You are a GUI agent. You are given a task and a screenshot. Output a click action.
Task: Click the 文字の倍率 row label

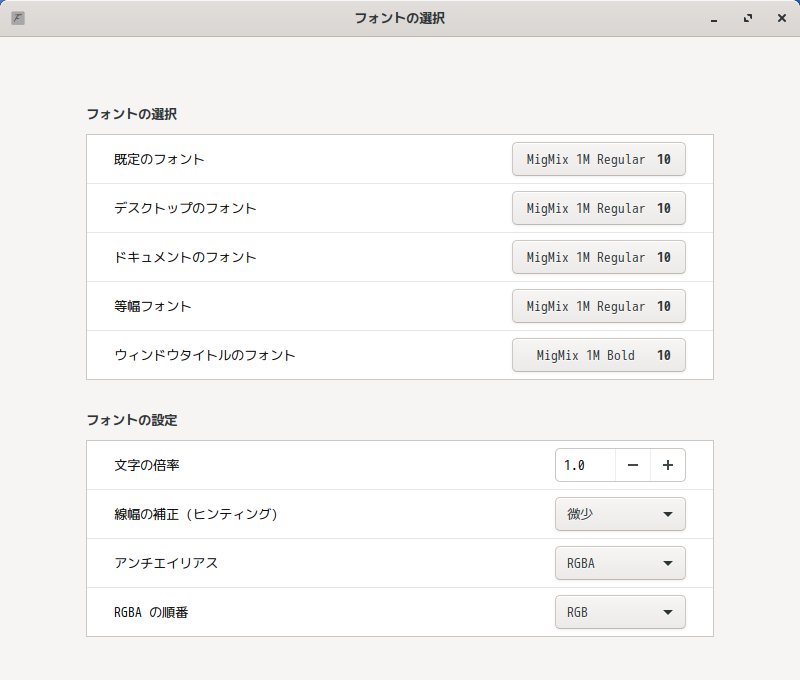click(x=147, y=465)
